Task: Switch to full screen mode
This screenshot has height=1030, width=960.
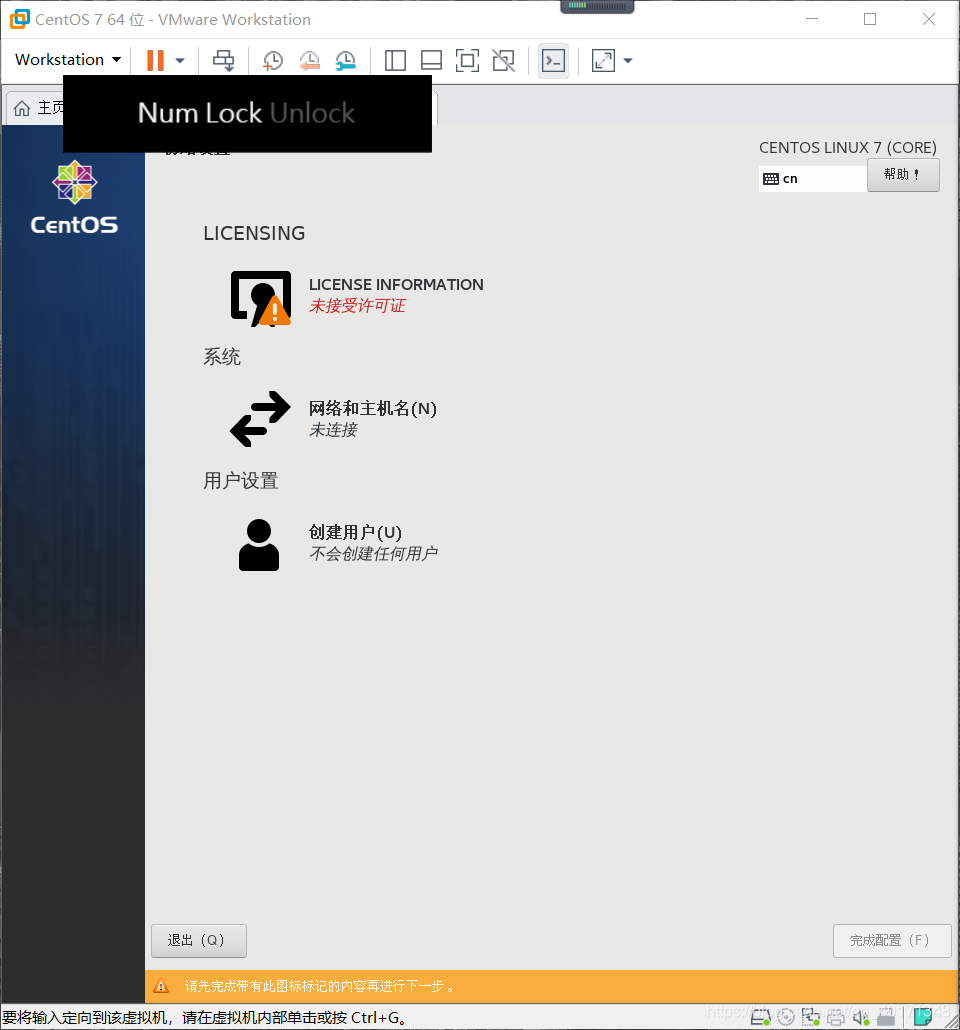Action: (x=467, y=60)
